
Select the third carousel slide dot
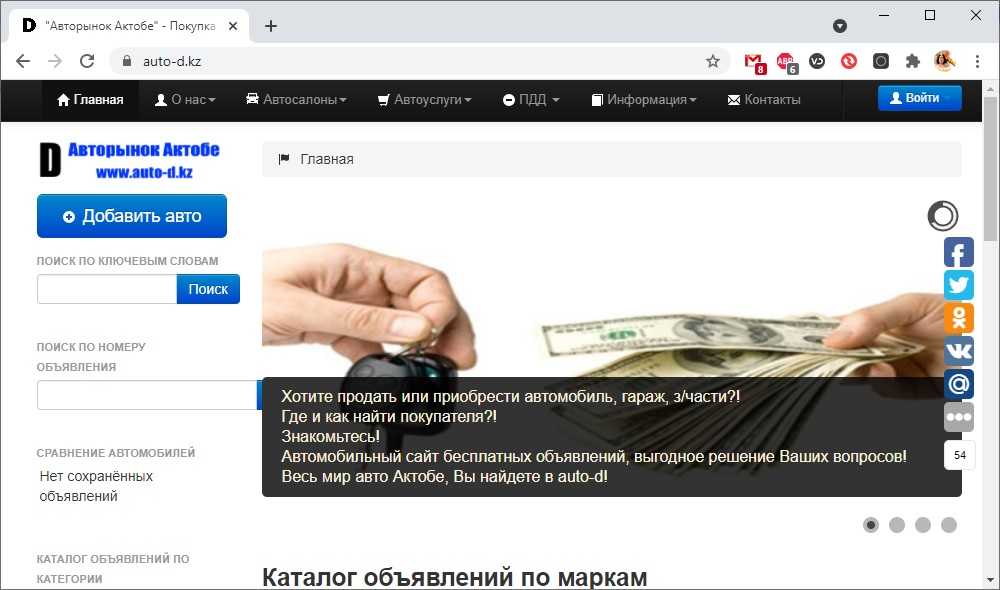[923, 525]
